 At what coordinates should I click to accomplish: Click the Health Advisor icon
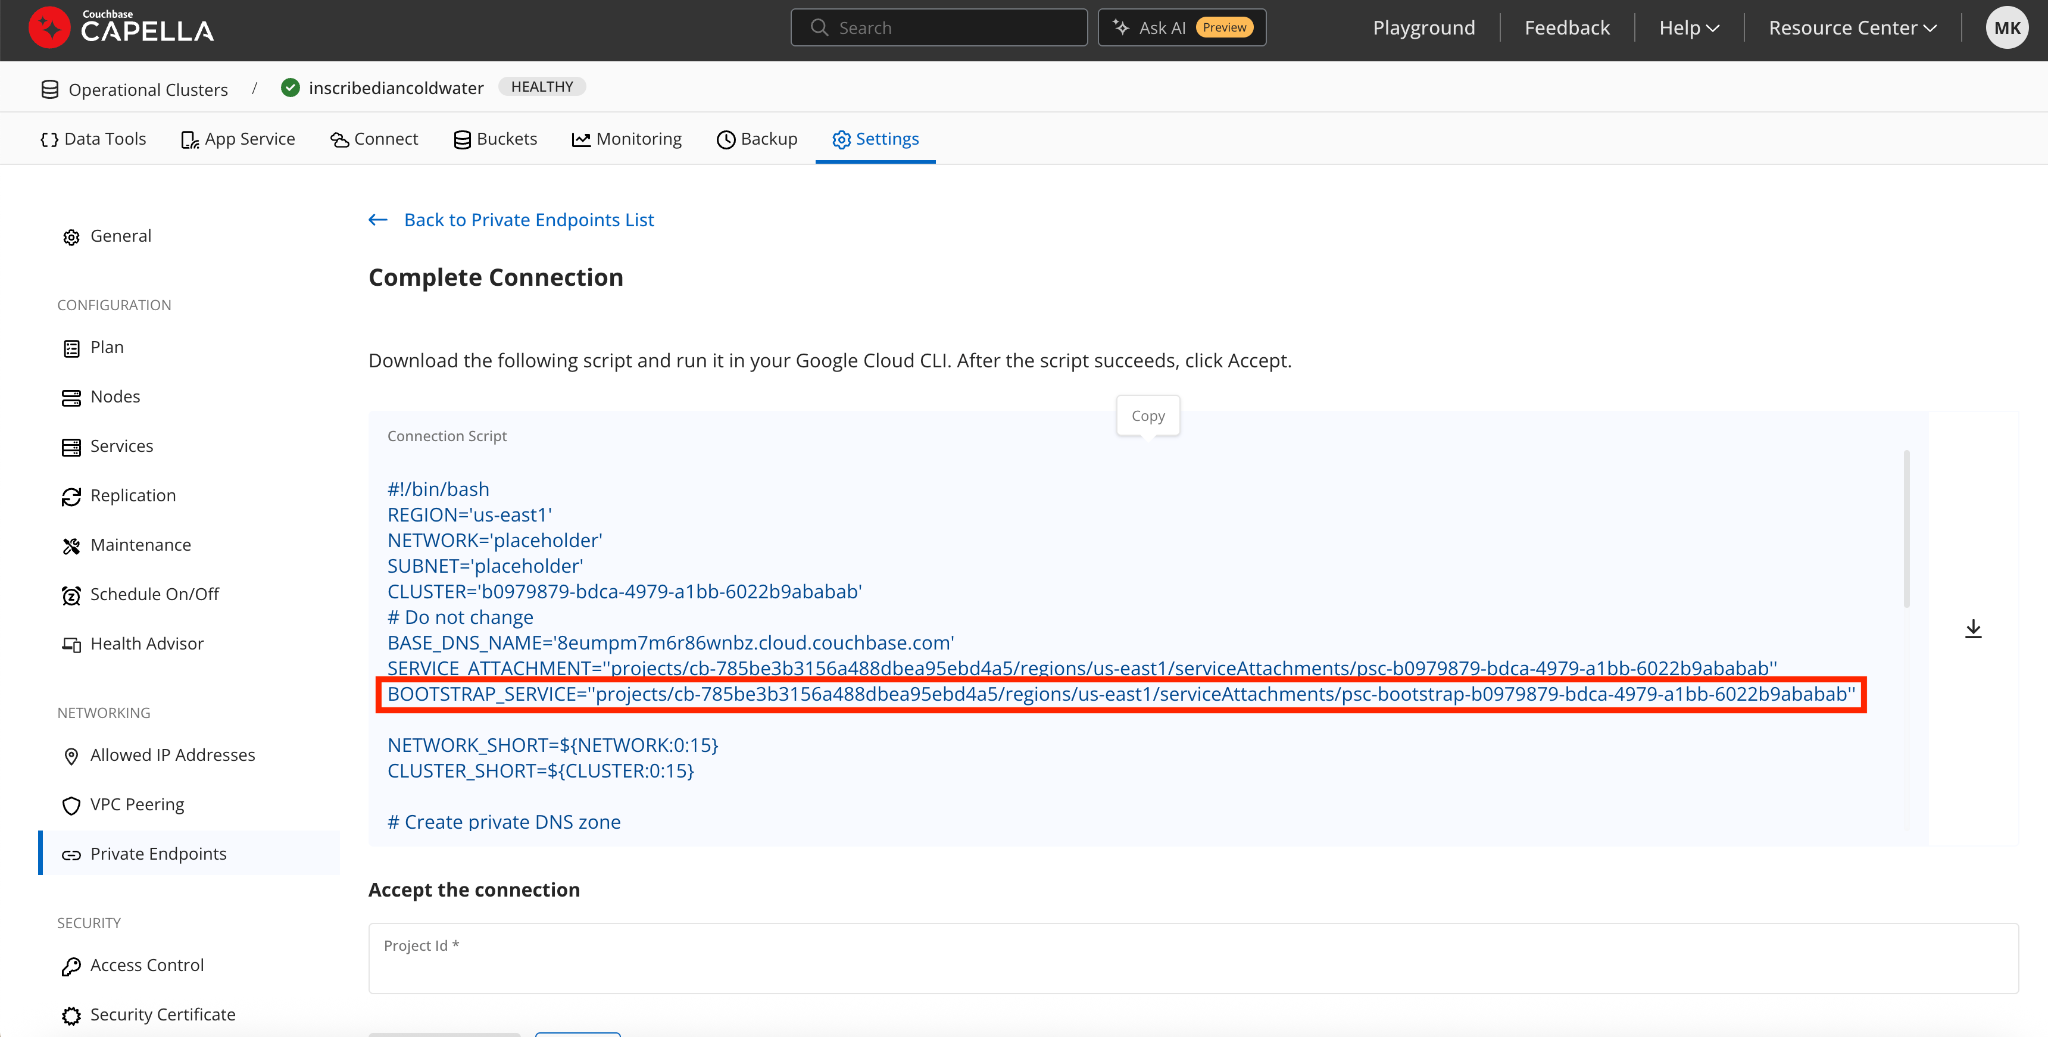coord(71,645)
